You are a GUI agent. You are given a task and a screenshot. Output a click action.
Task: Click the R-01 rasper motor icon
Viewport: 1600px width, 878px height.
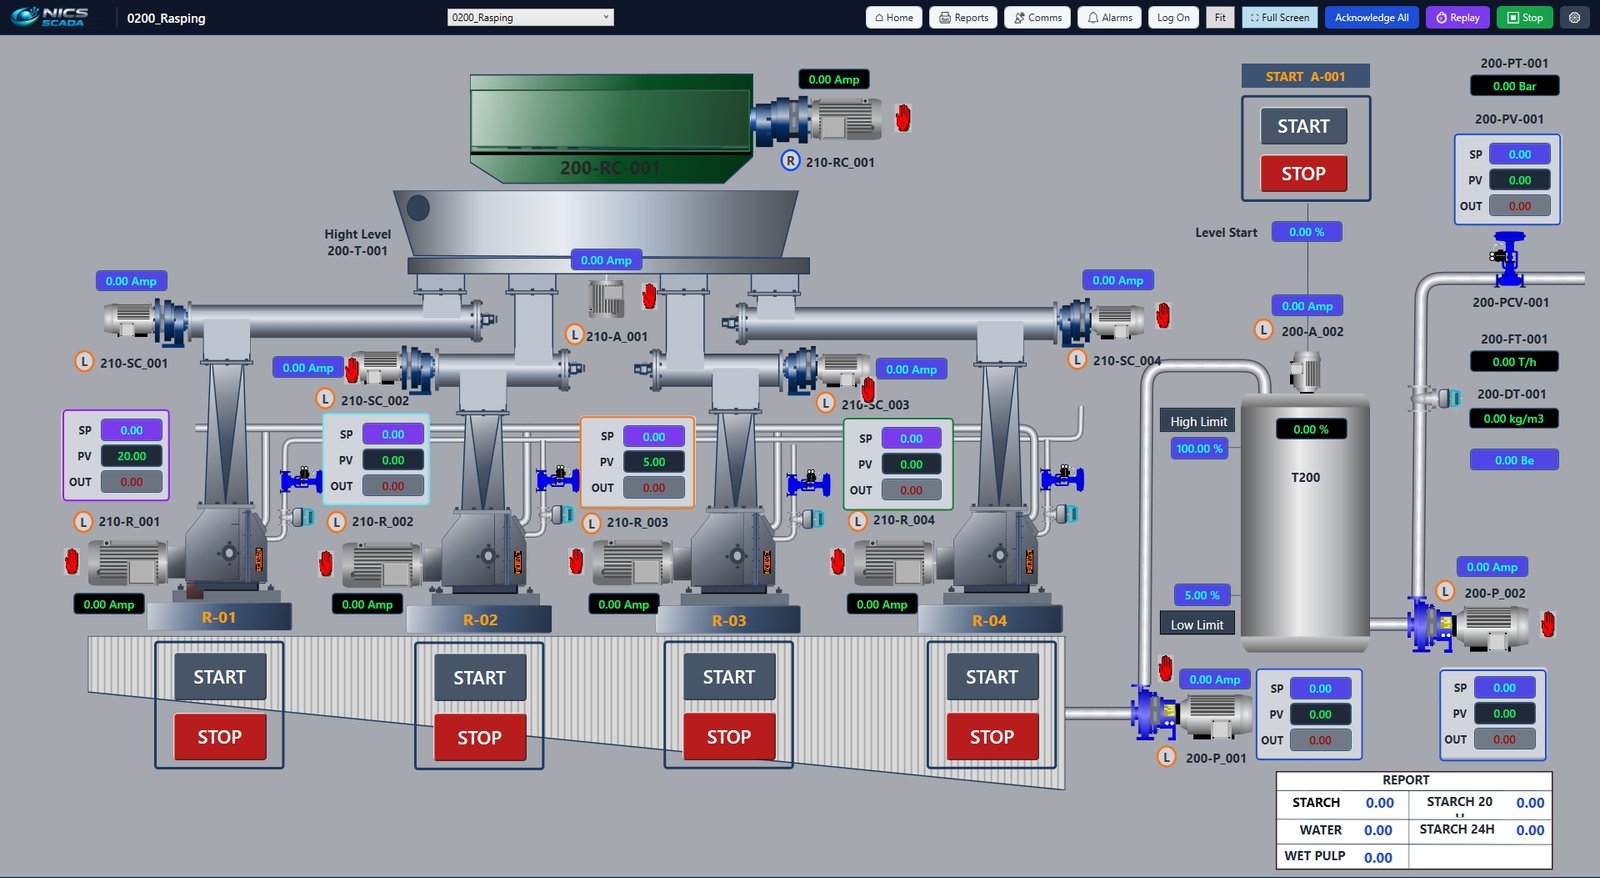coord(127,562)
